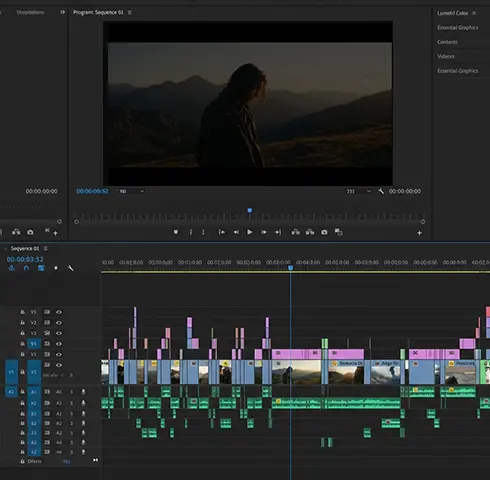This screenshot has width=490, height=480.
Task: Click the Mark Out button
Action: (203, 232)
